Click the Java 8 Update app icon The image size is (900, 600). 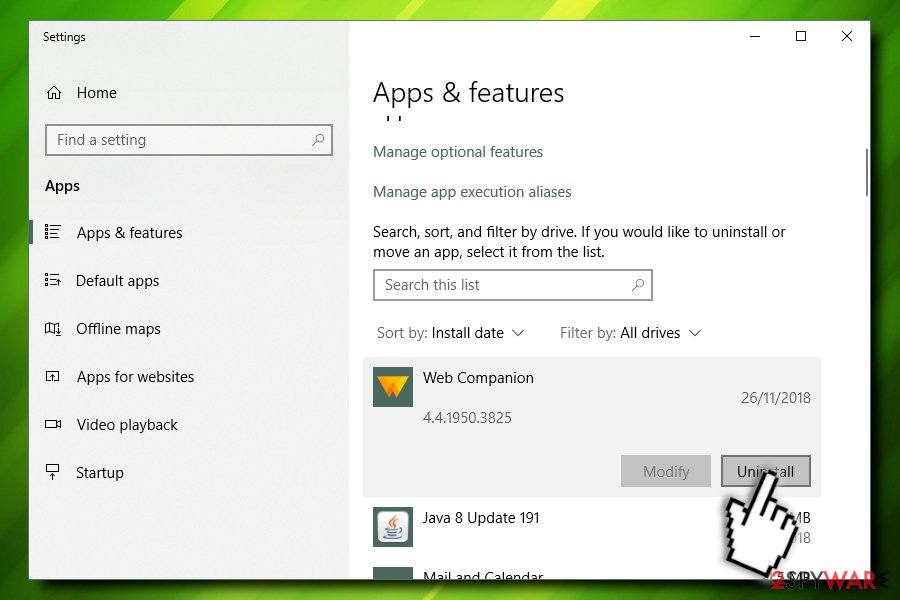tap(393, 527)
